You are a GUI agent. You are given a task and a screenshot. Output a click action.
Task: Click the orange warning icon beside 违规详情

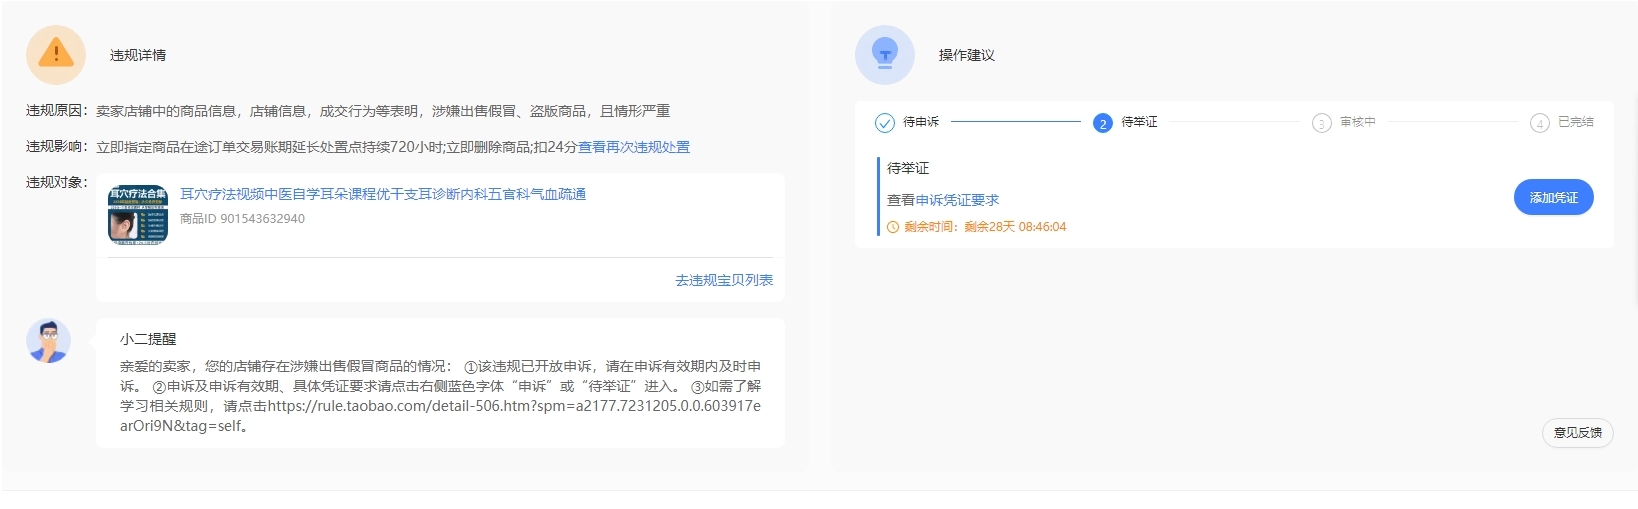(56, 54)
